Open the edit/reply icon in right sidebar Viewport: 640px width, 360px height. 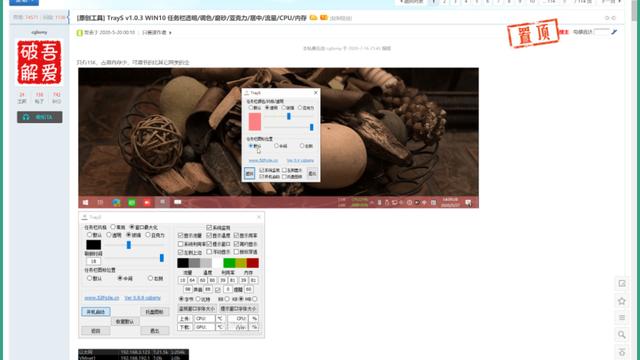pyautogui.click(x=622, y=283)
